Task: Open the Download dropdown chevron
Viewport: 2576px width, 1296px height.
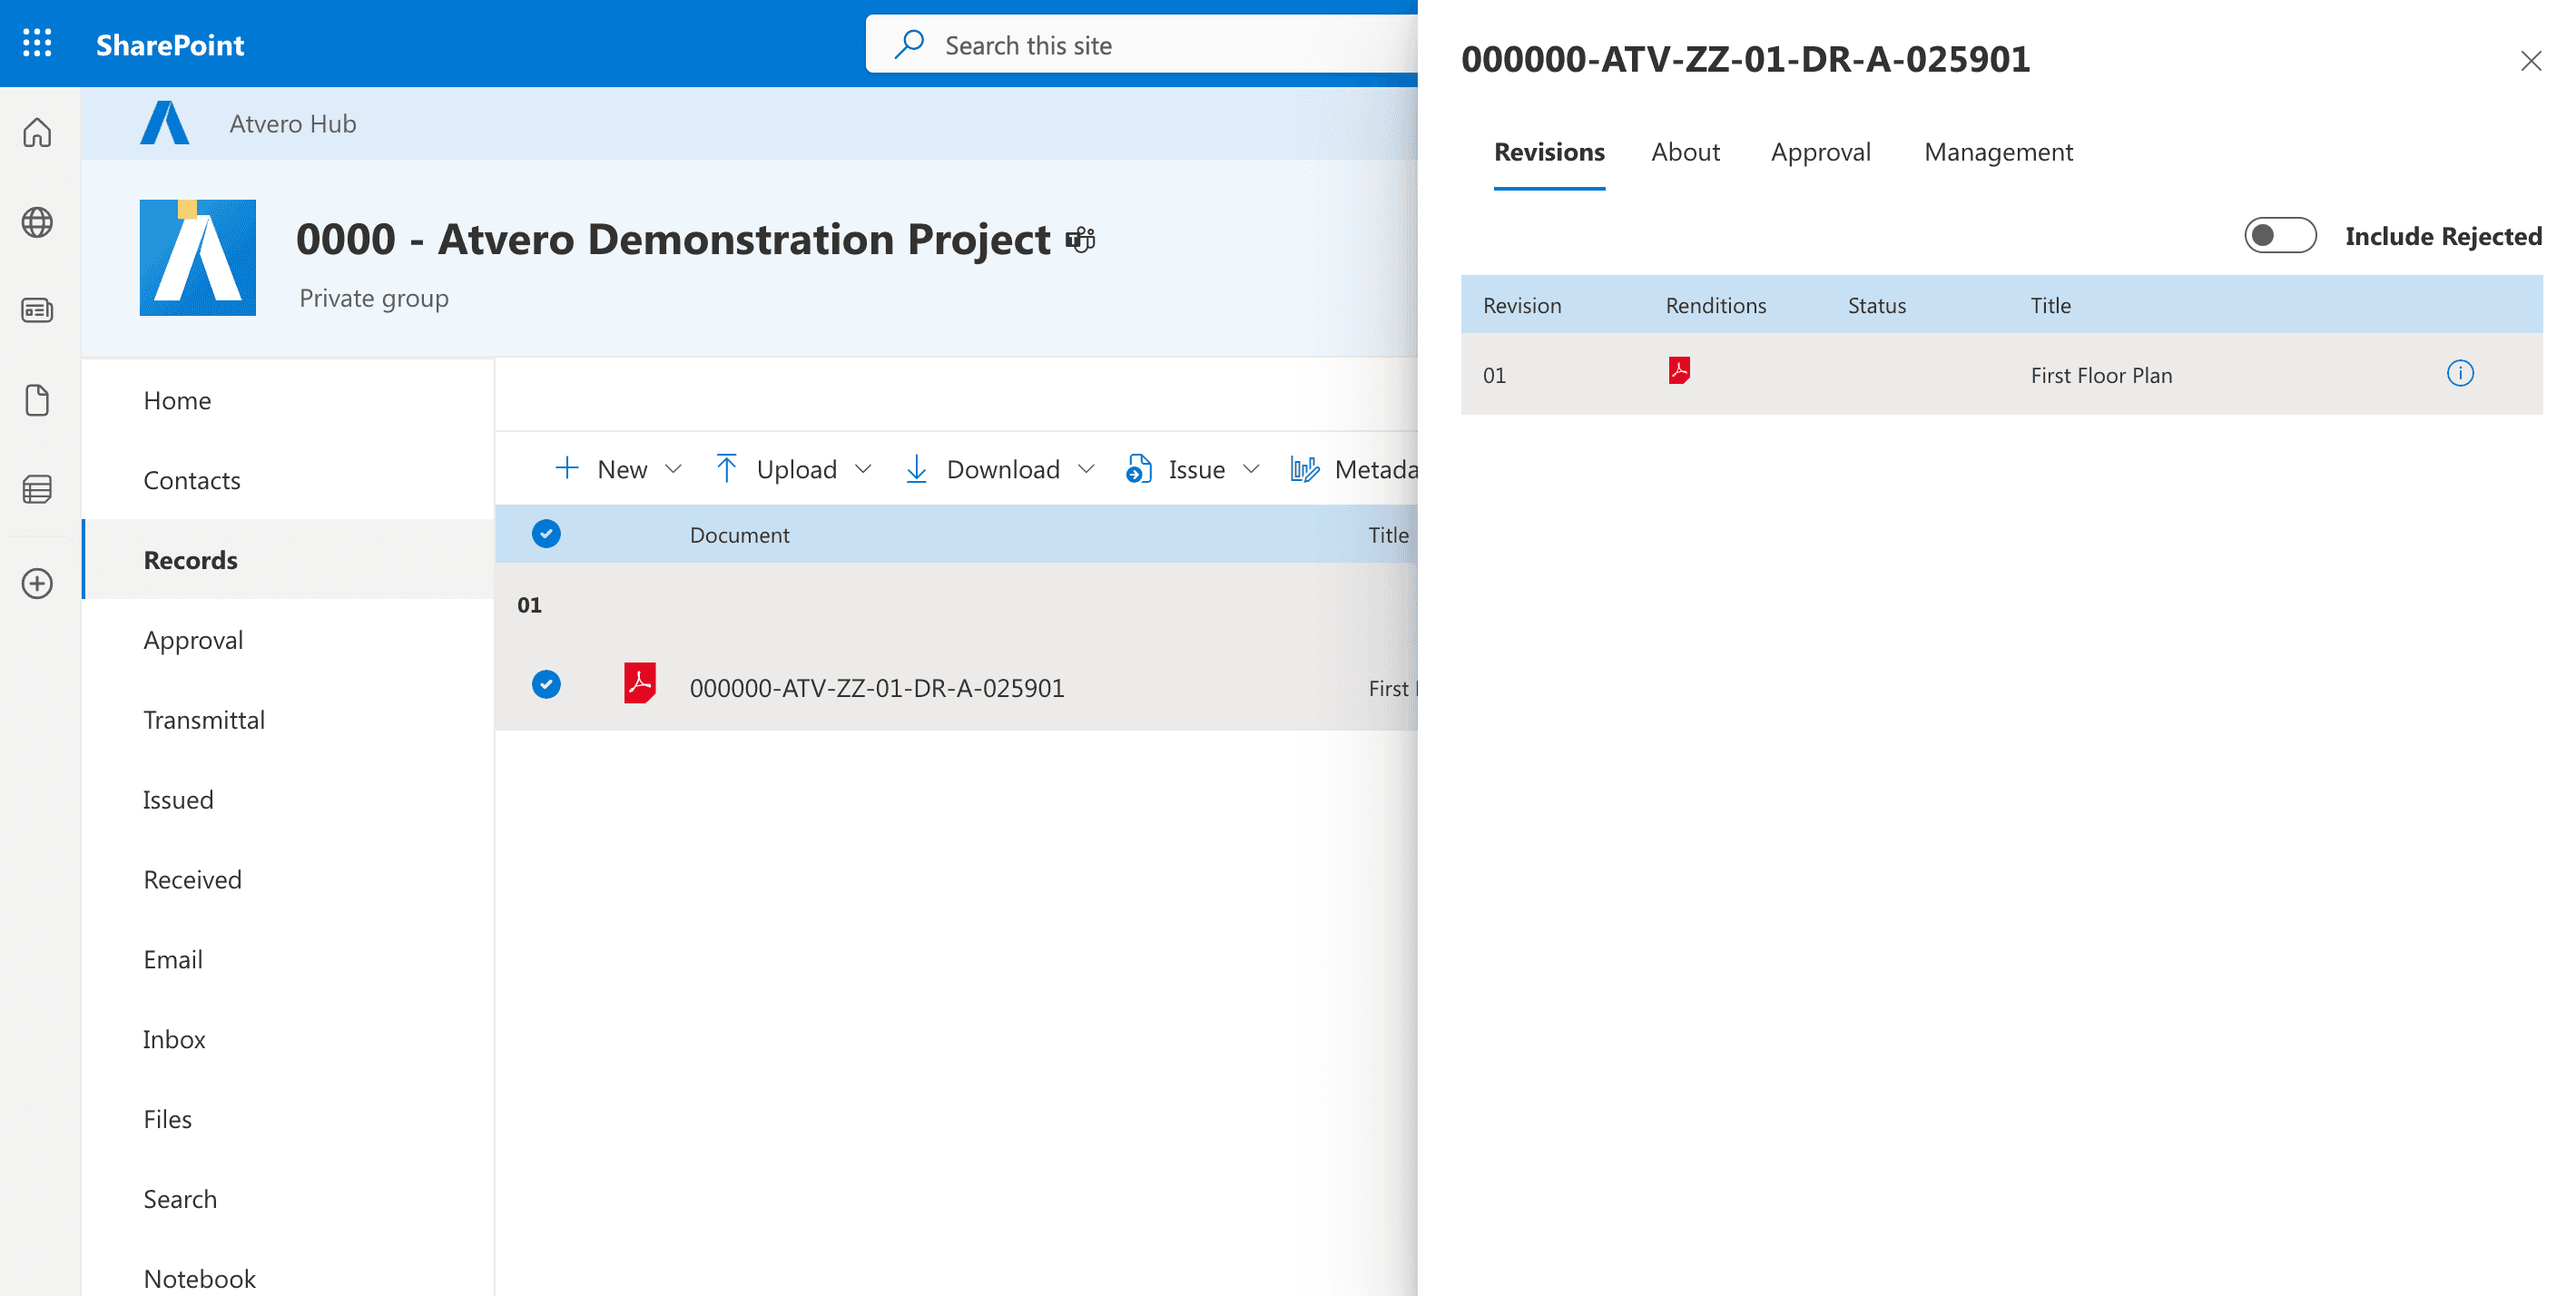Action: coord(1086,469)
